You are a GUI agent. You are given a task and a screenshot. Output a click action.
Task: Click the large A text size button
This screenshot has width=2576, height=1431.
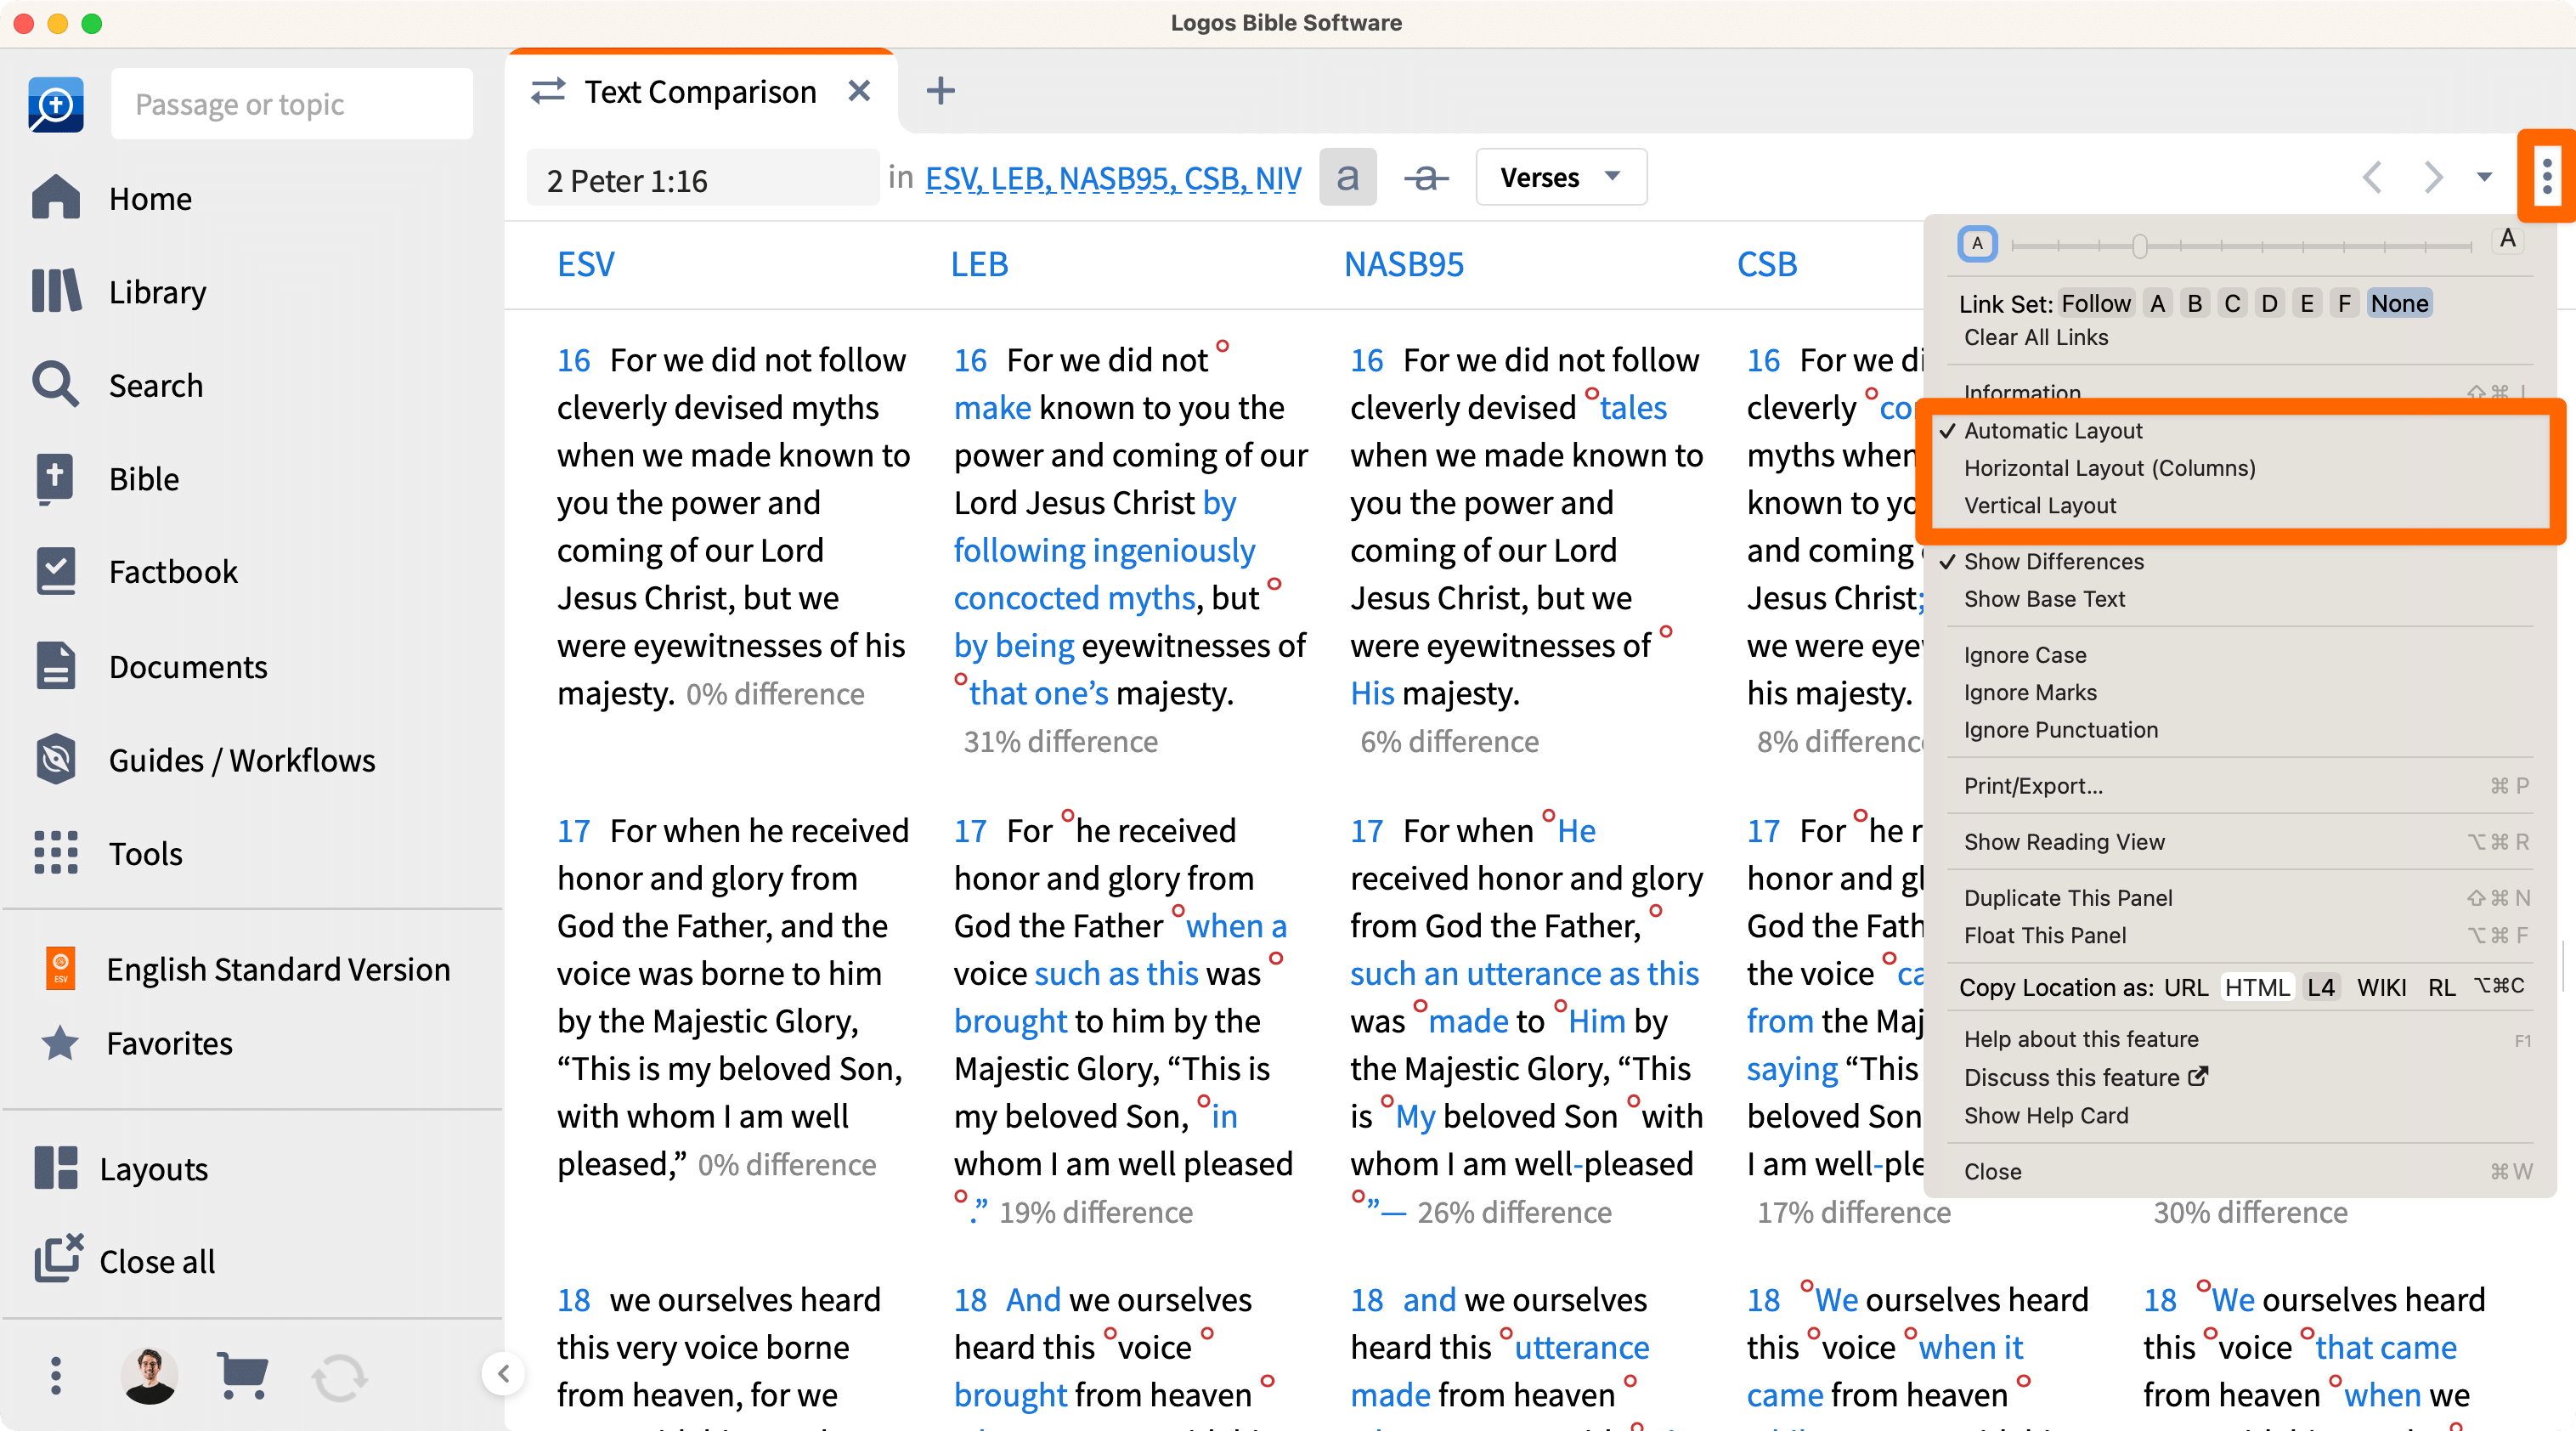[2507, 240]
